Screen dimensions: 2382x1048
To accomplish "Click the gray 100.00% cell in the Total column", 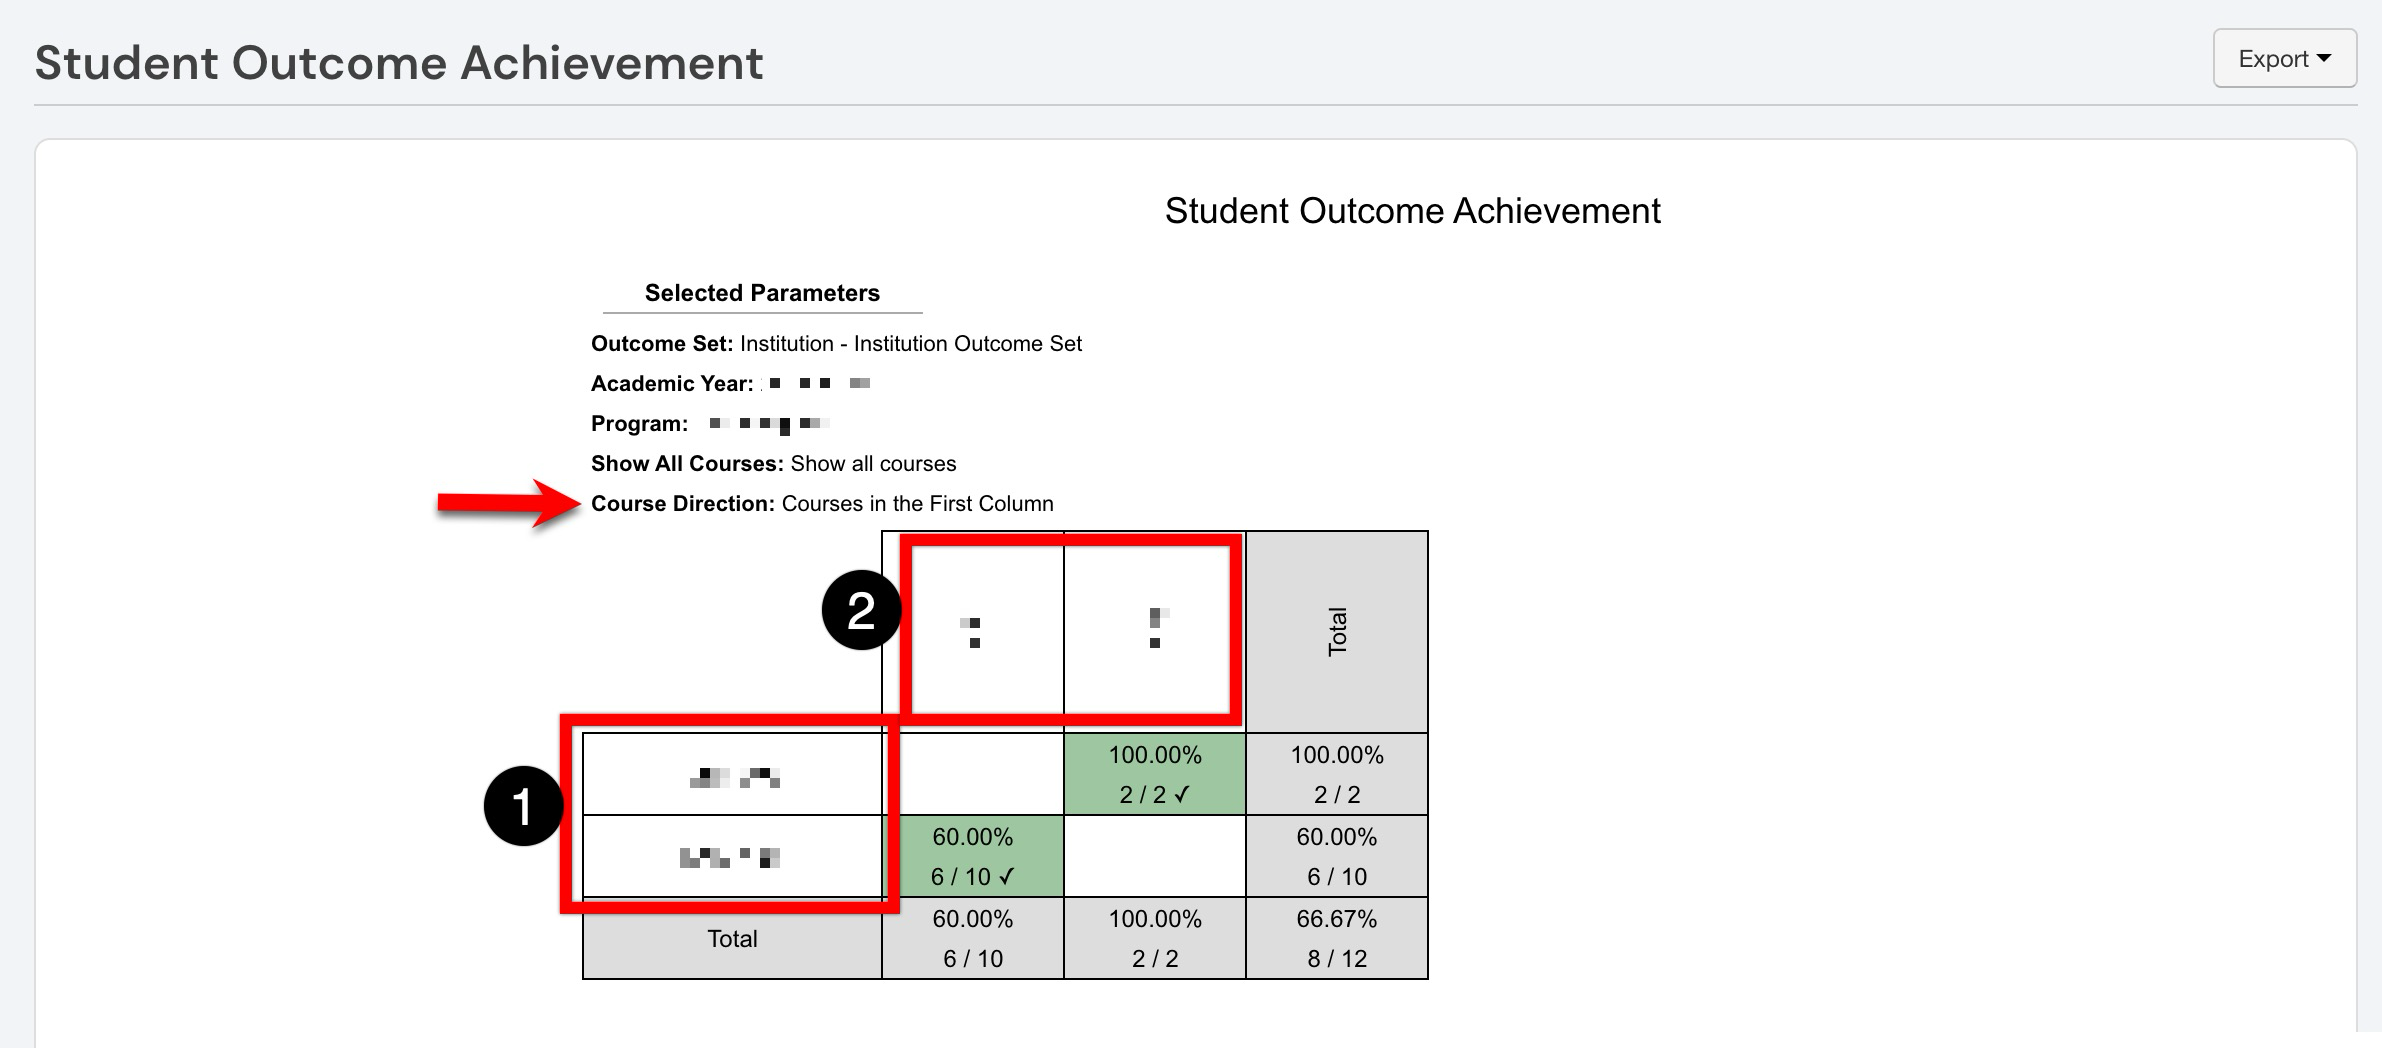I will (x=1337, y=774).
